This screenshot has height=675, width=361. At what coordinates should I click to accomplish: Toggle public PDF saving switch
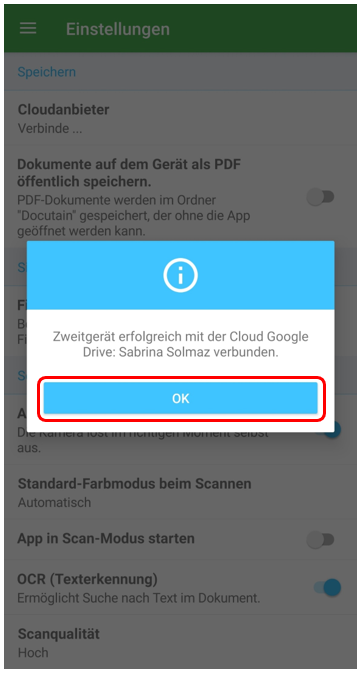point(321,197)
